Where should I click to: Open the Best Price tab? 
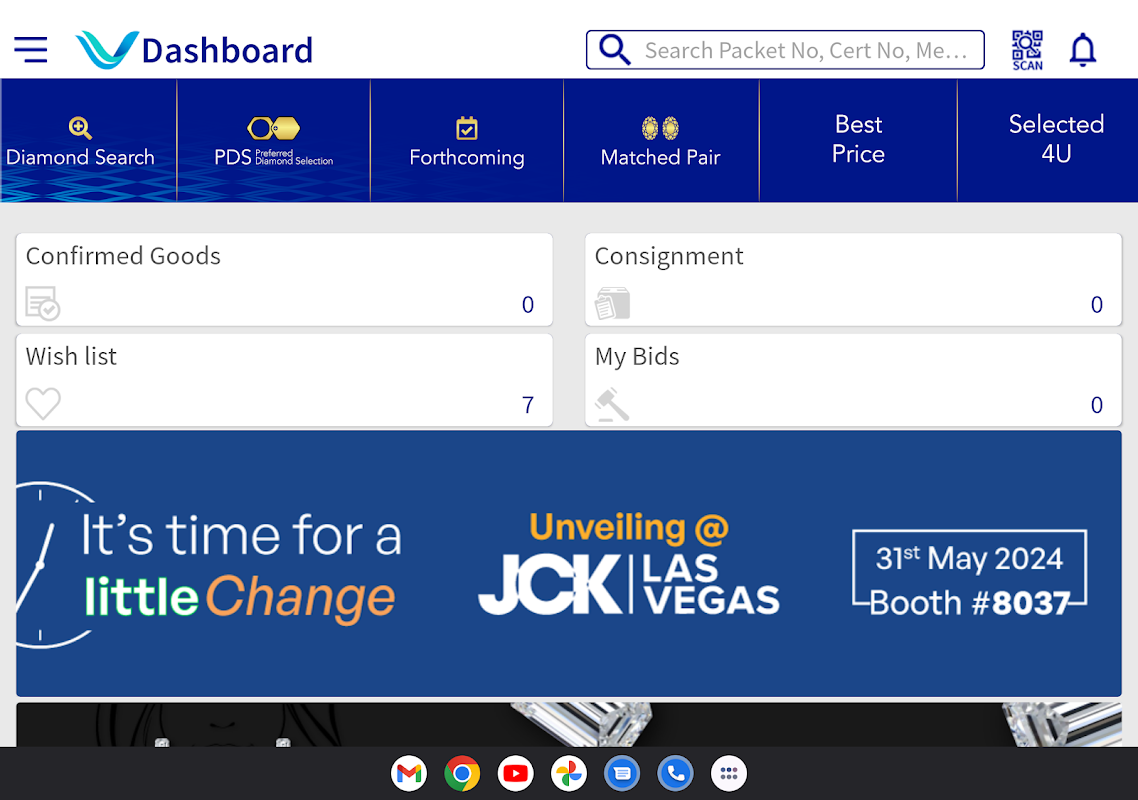tap(858, 141)
